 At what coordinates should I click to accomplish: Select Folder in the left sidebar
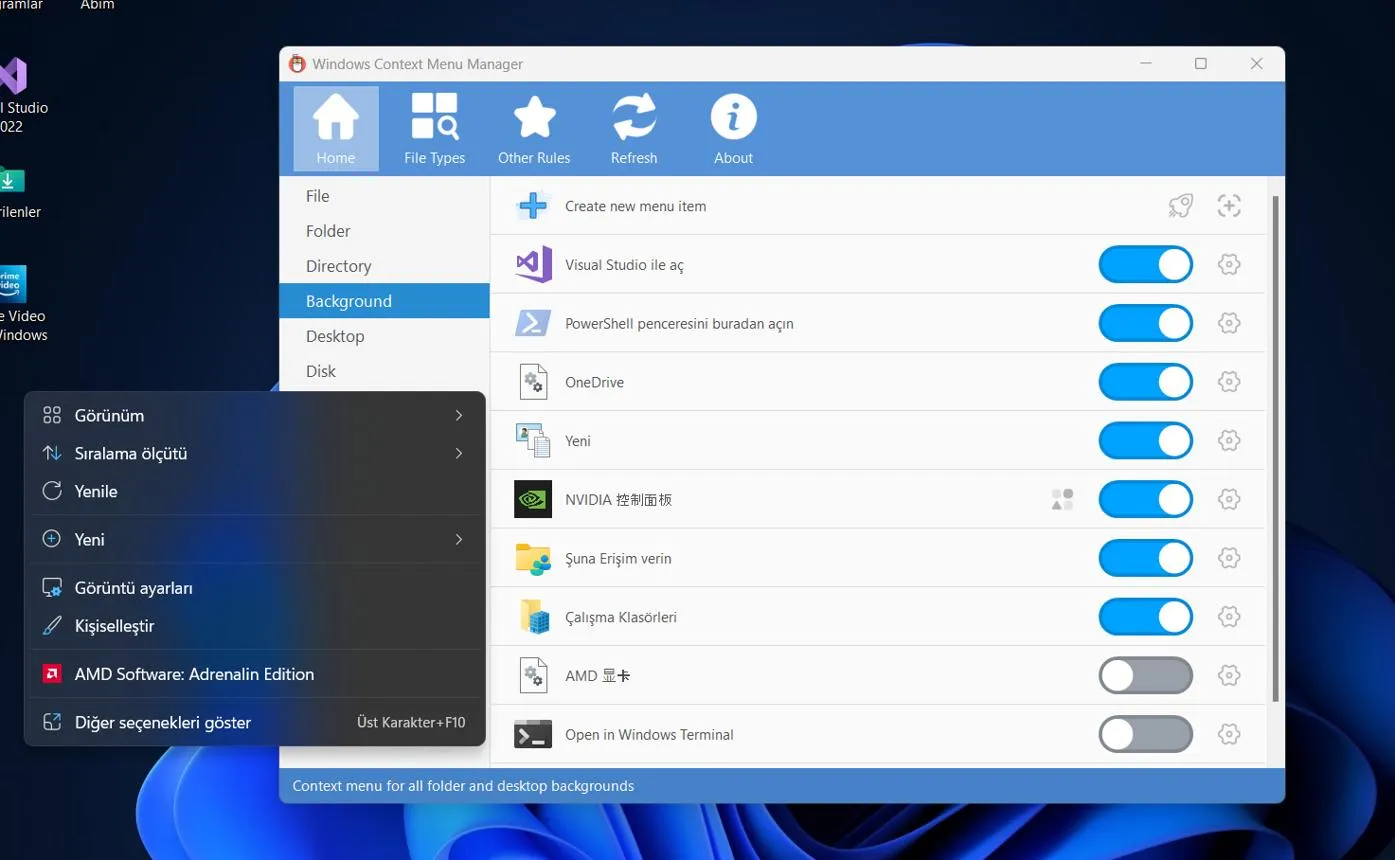(x=384, y=231)
